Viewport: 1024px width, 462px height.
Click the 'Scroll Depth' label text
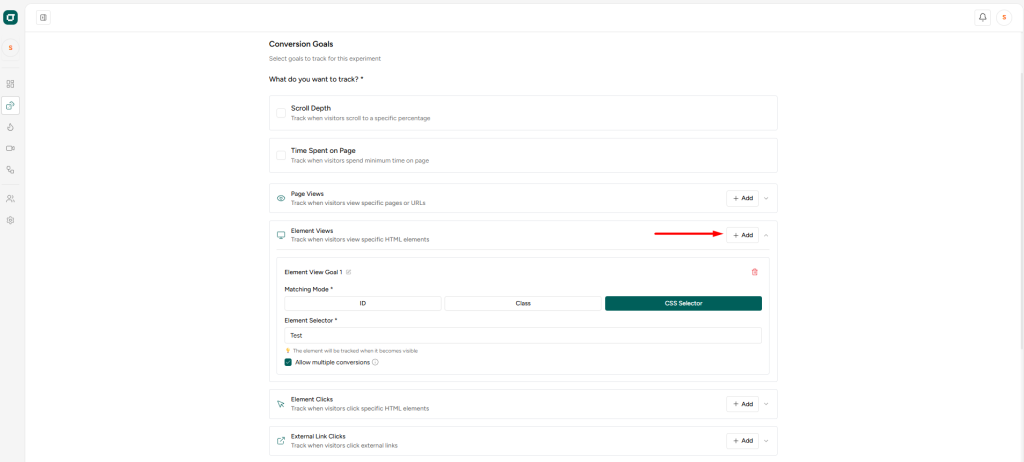tap(312, 108)
